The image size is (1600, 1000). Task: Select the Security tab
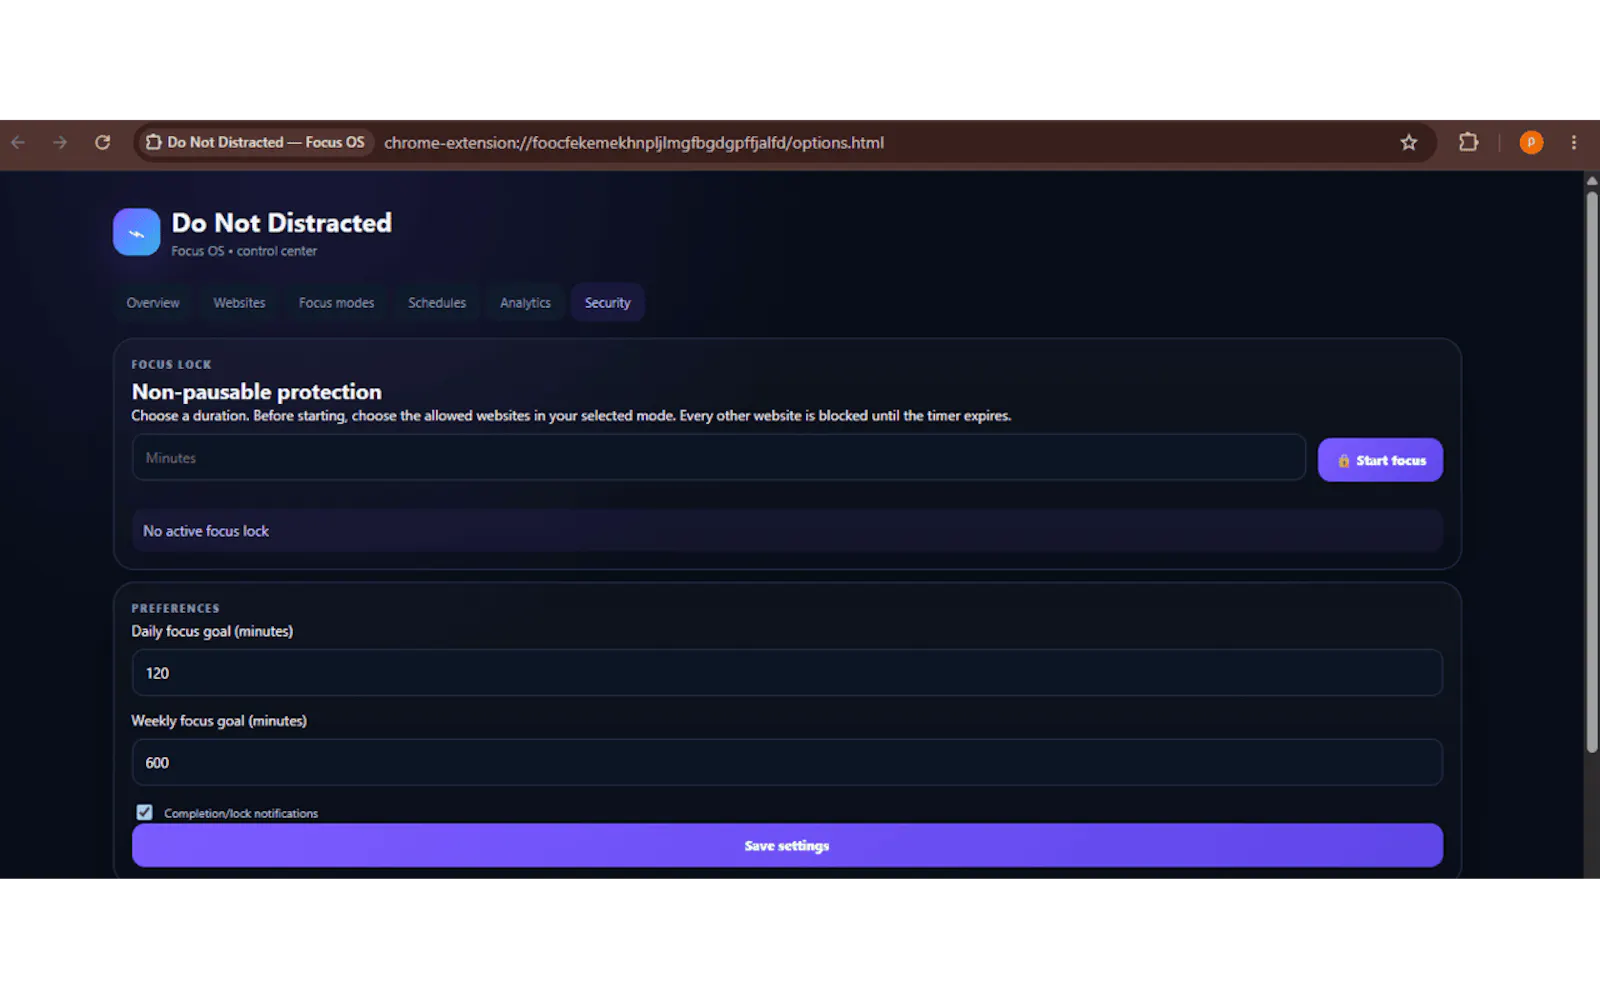(608, 303)
